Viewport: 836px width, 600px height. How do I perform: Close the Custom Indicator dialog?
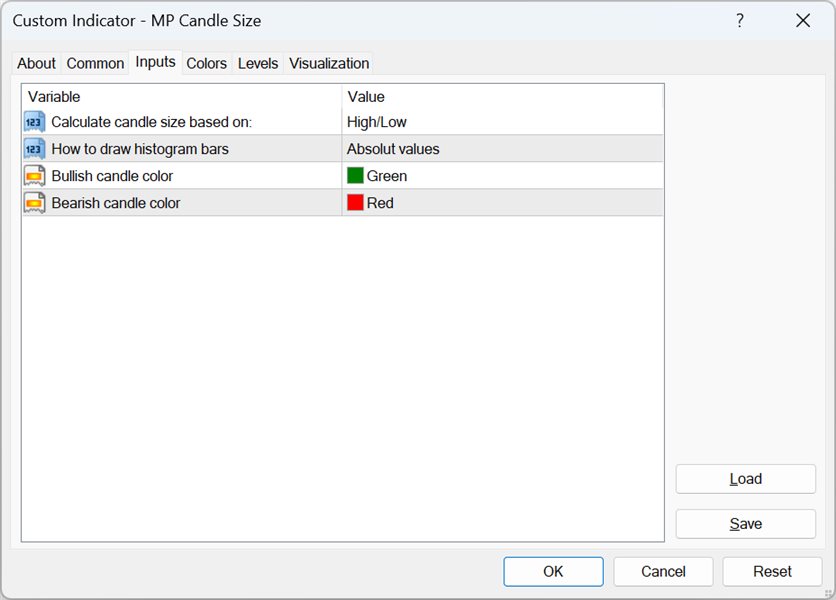pos(802,21)
